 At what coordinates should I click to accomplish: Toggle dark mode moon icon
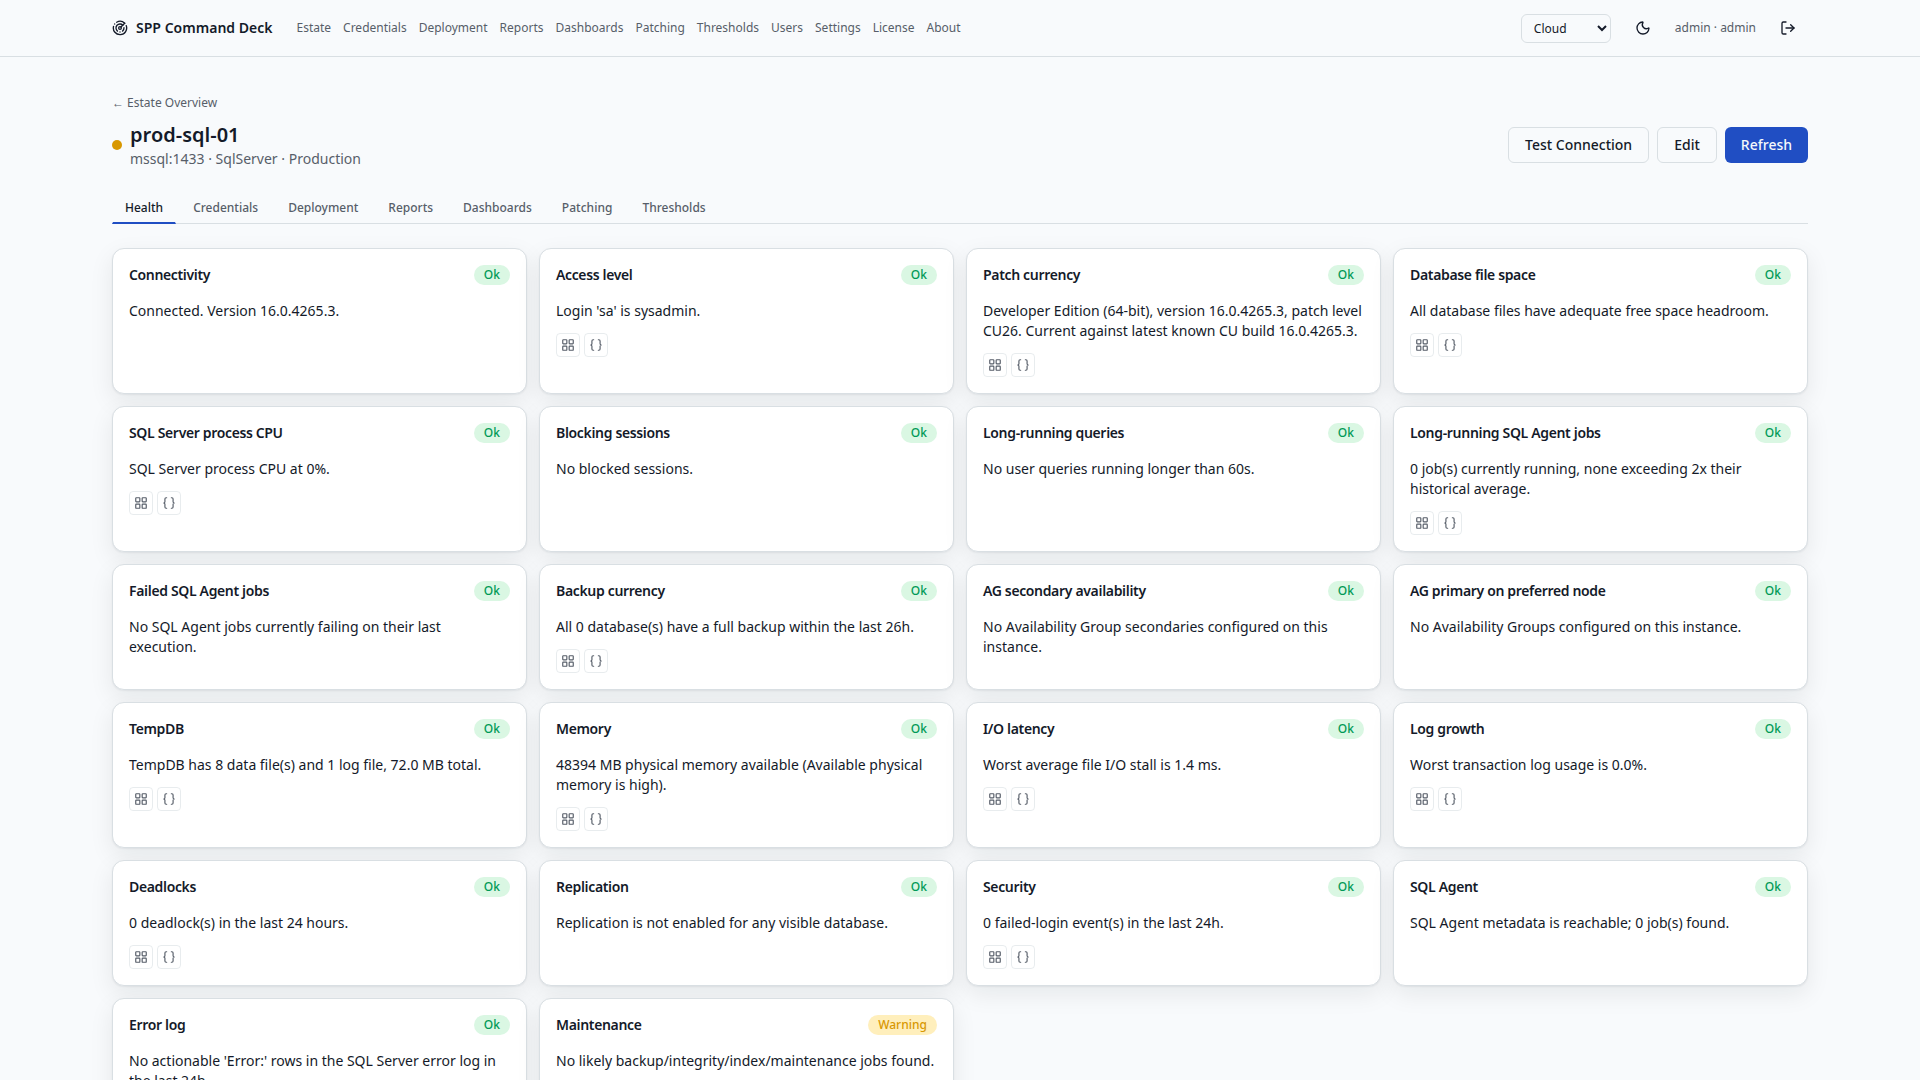(x=1642, y=28)
